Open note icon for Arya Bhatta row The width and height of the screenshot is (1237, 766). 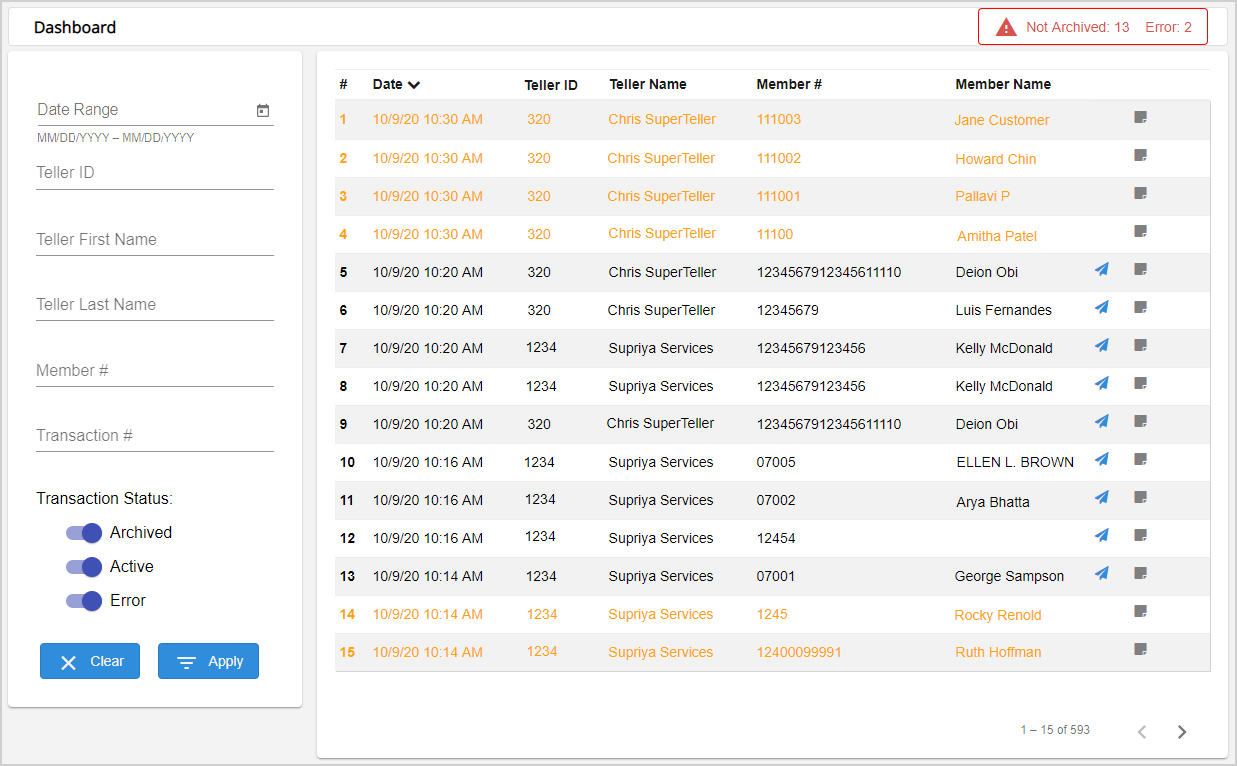pyautogui.click(x=1140, y=498)
